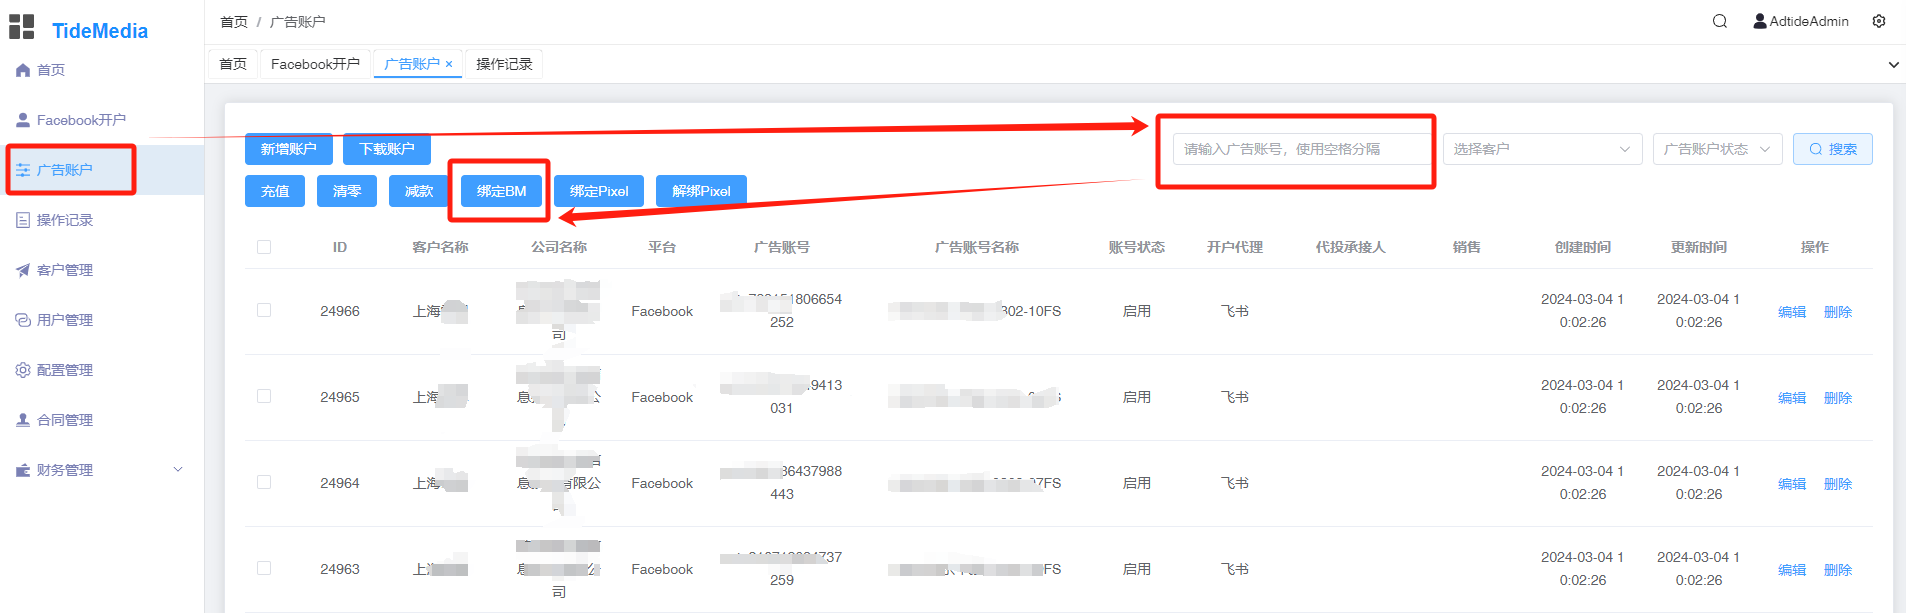Click the search magnifier icon in header
Screen dimensions: 1906x613
[1719, 21]
